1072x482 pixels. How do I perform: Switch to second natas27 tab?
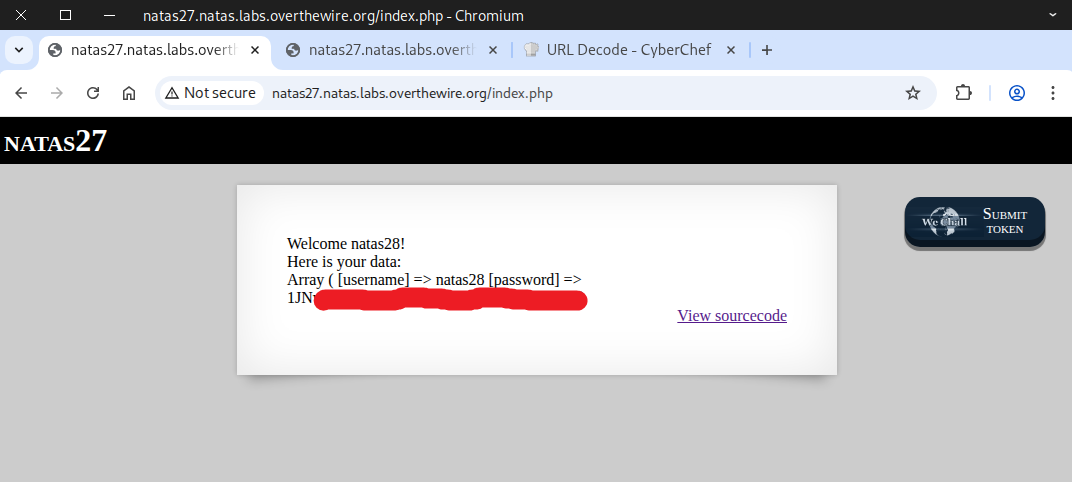coord(390,50)
